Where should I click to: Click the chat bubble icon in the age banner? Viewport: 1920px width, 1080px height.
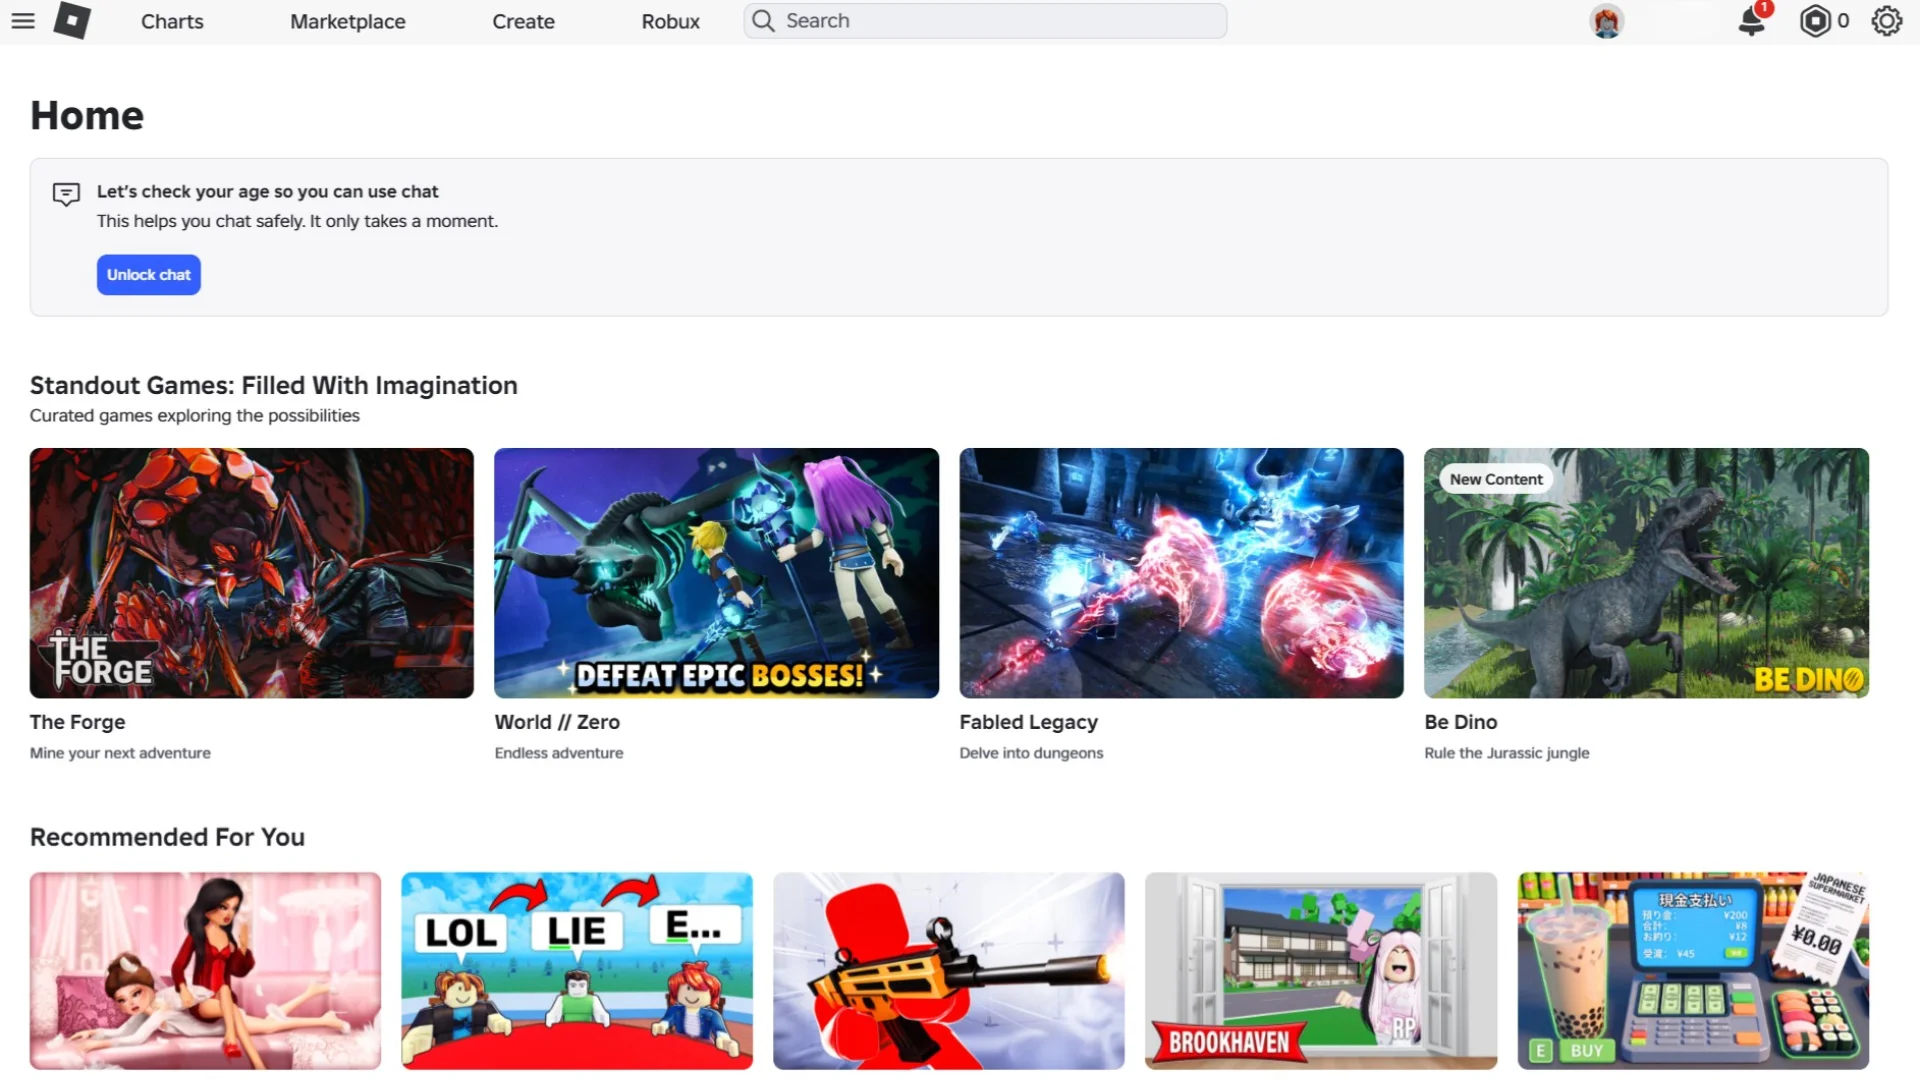pyautogui.click(x=66, y=194)
